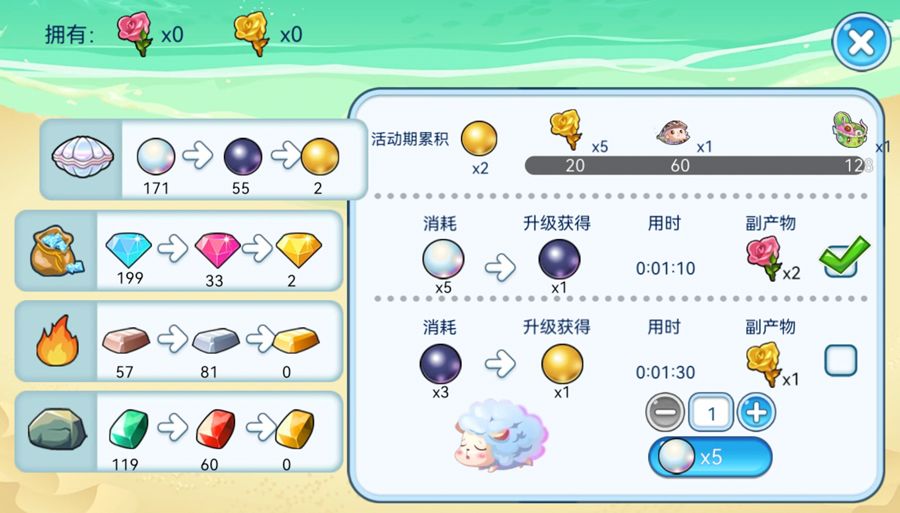Select the pearl shell category tab
The image size is (900, 513).
click(83, 158)
